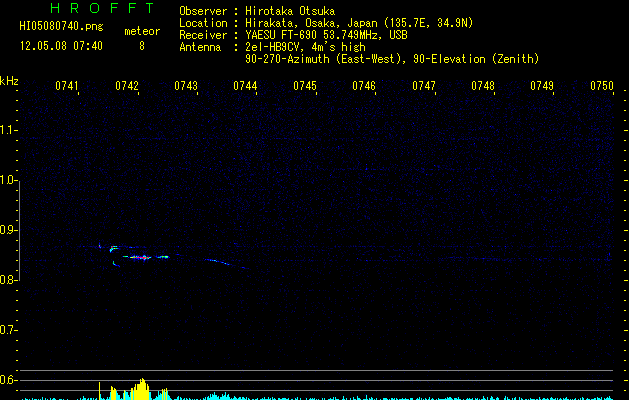629x400 pixels.
Task: Click the 0.8 kHz axis label
Action: pos(8,280)
